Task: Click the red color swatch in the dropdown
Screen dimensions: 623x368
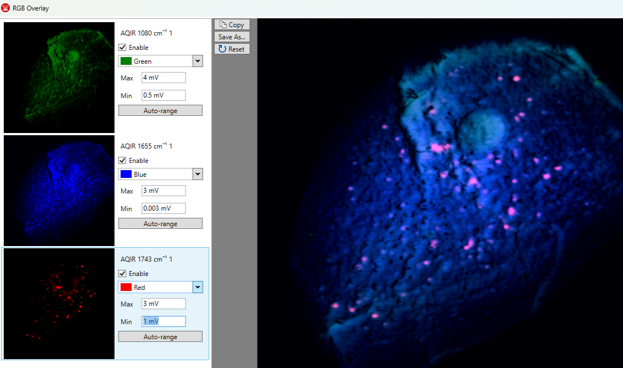Action: [126, 287]
